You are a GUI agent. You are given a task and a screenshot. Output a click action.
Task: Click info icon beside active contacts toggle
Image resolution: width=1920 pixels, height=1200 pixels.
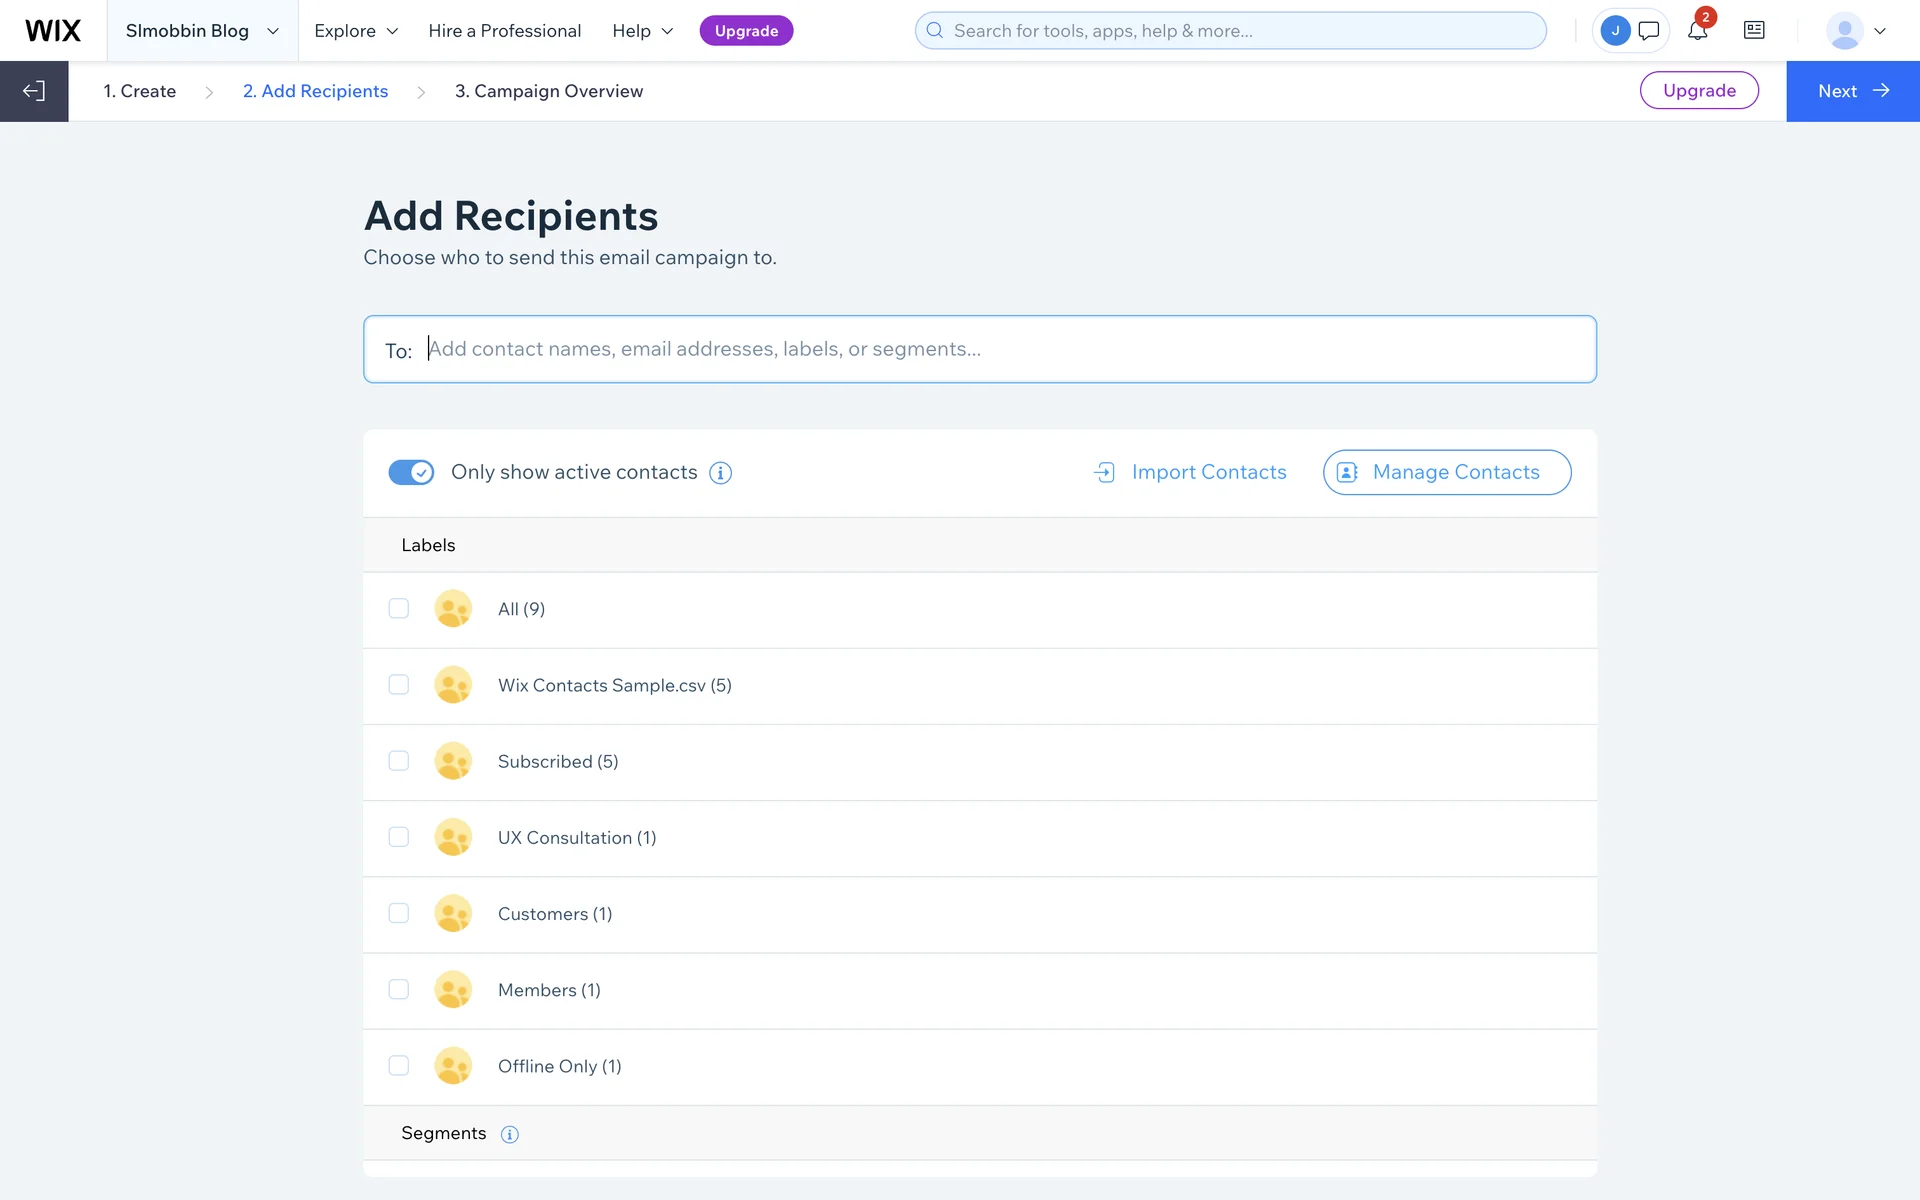click(x=720, y=473)
